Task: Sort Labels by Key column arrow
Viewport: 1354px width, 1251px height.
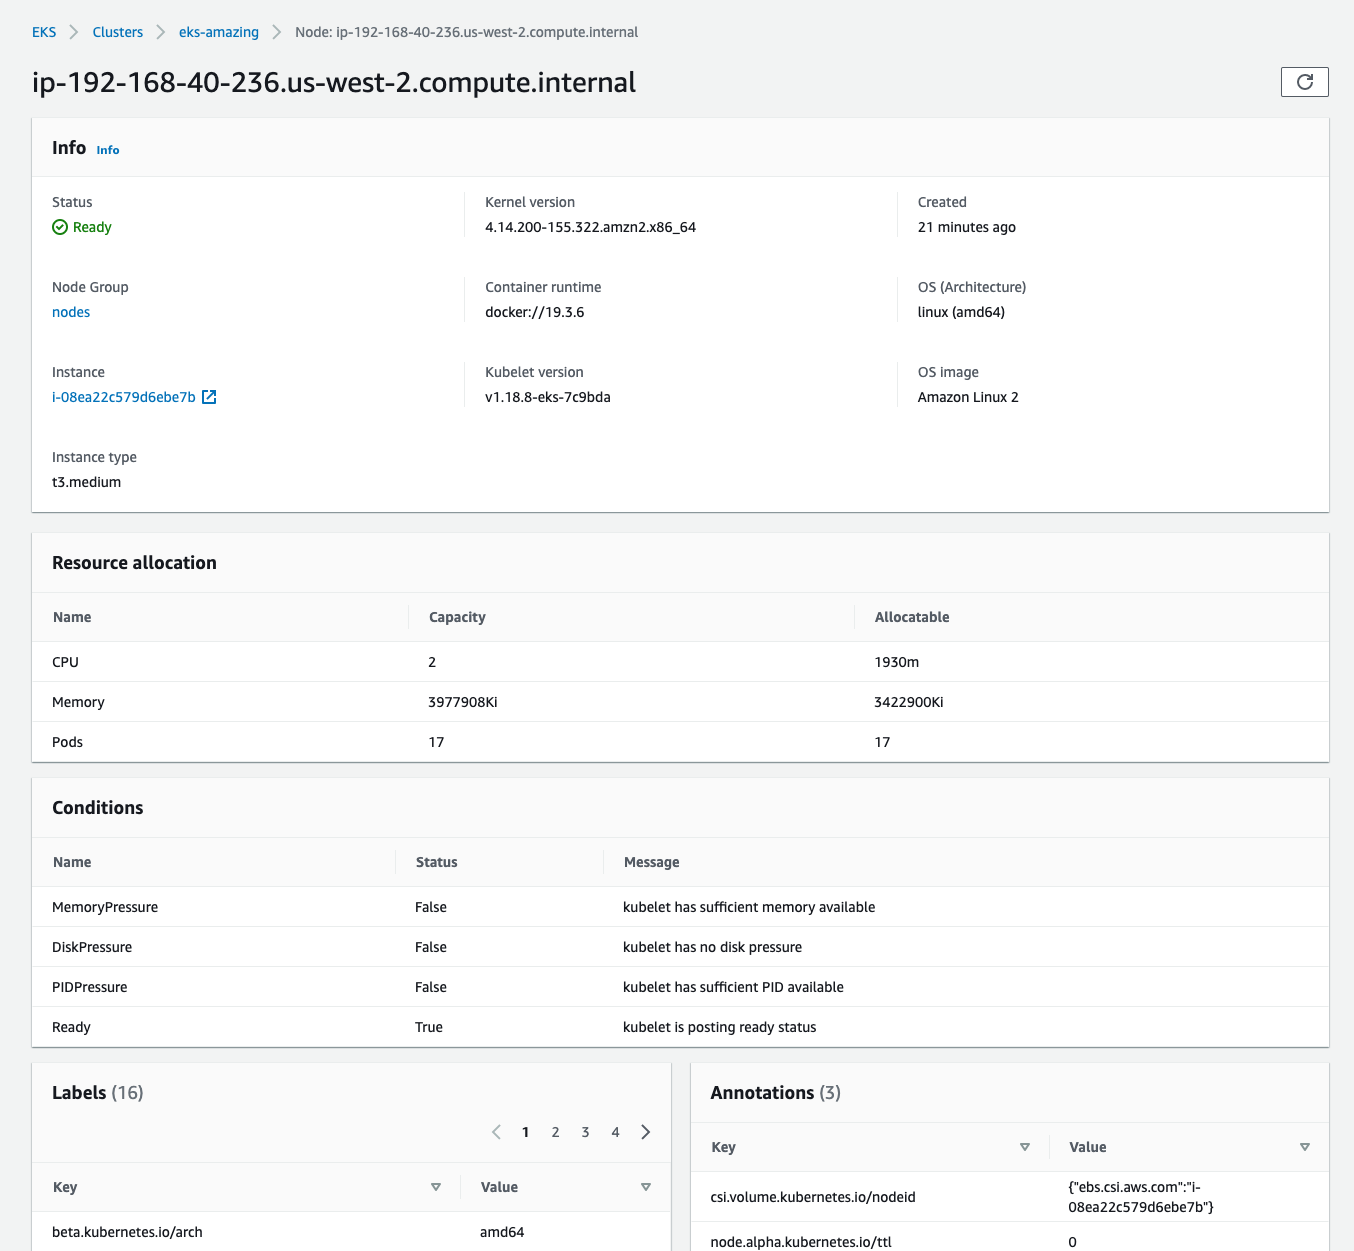Action: 436,1187
